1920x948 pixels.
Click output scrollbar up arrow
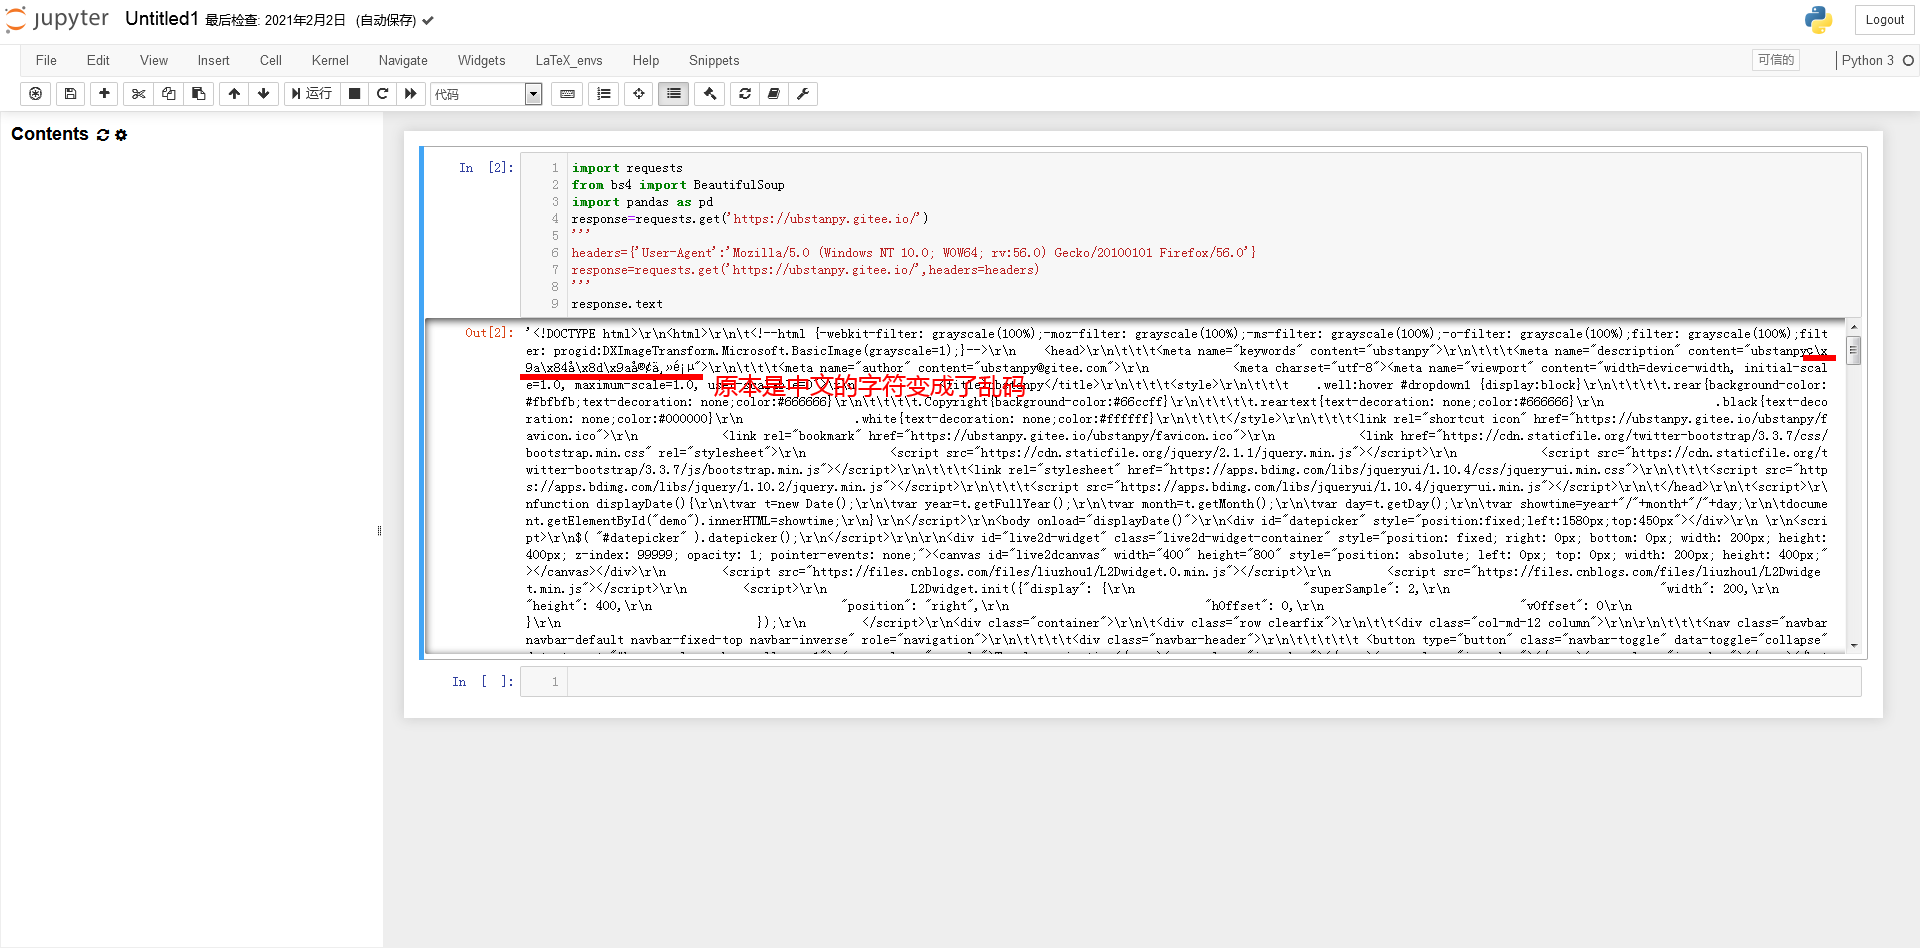tap(1854, 328)
